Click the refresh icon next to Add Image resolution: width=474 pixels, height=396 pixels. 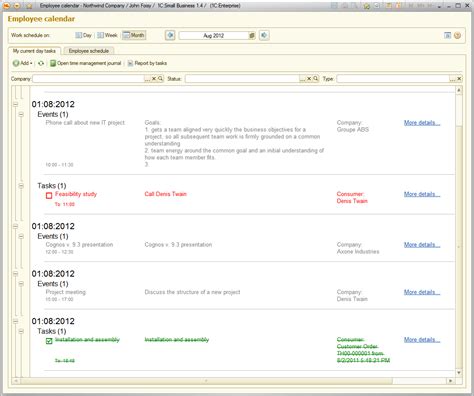point(41,63)
